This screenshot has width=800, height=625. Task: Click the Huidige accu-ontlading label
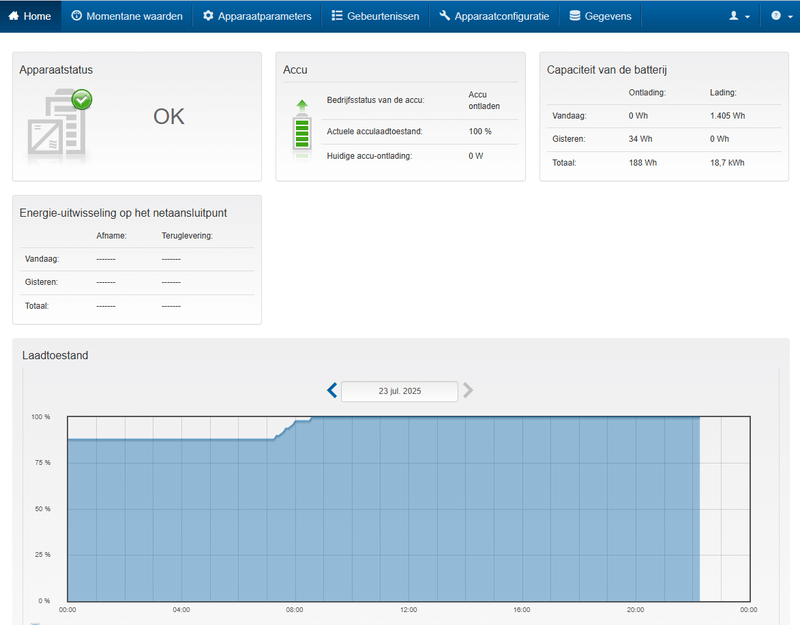pos(369,156)
